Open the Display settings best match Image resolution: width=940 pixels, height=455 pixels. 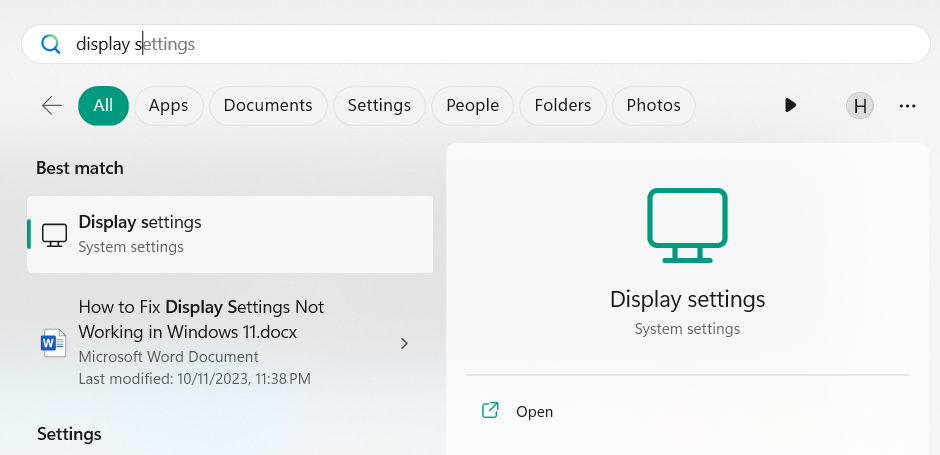pyautogui.click(x=230, y=234)
